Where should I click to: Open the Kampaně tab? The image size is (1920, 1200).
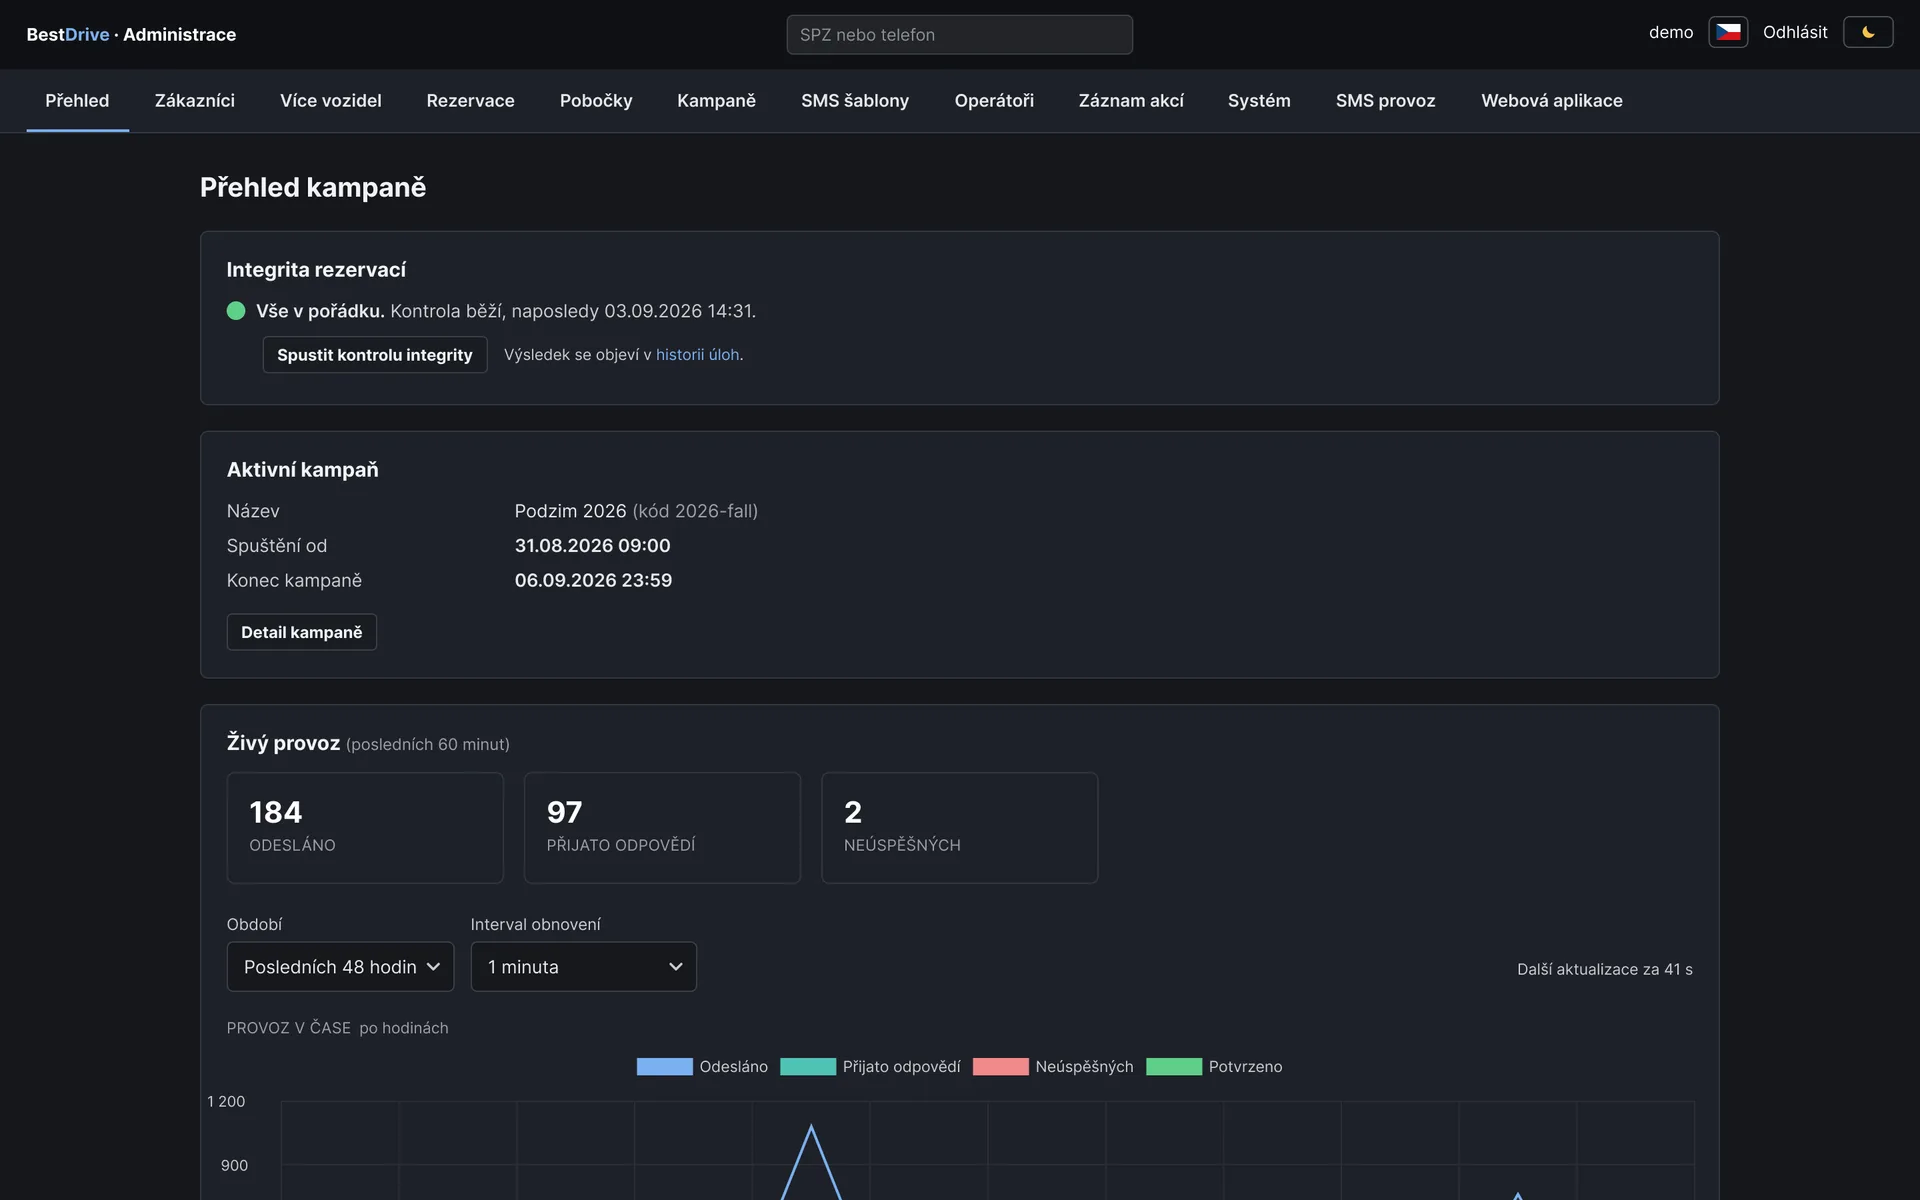[x=717, y=101]
